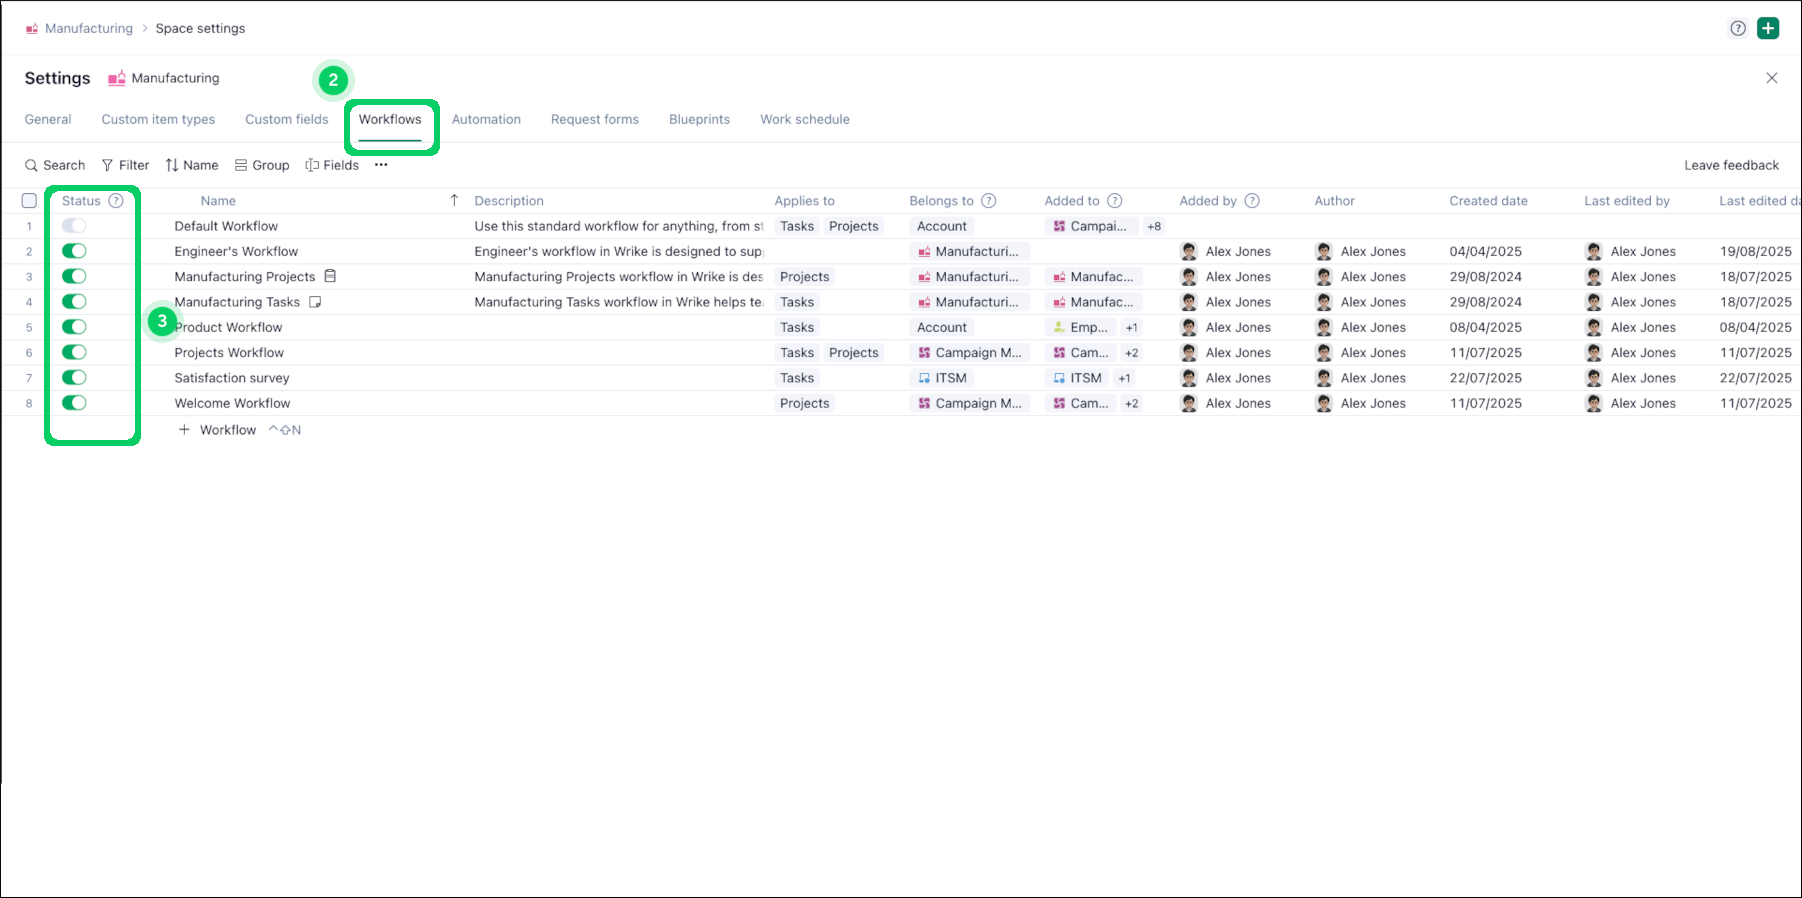
Task: Expand +2 more for Welcome Workflow
Action: point(1131,403)
